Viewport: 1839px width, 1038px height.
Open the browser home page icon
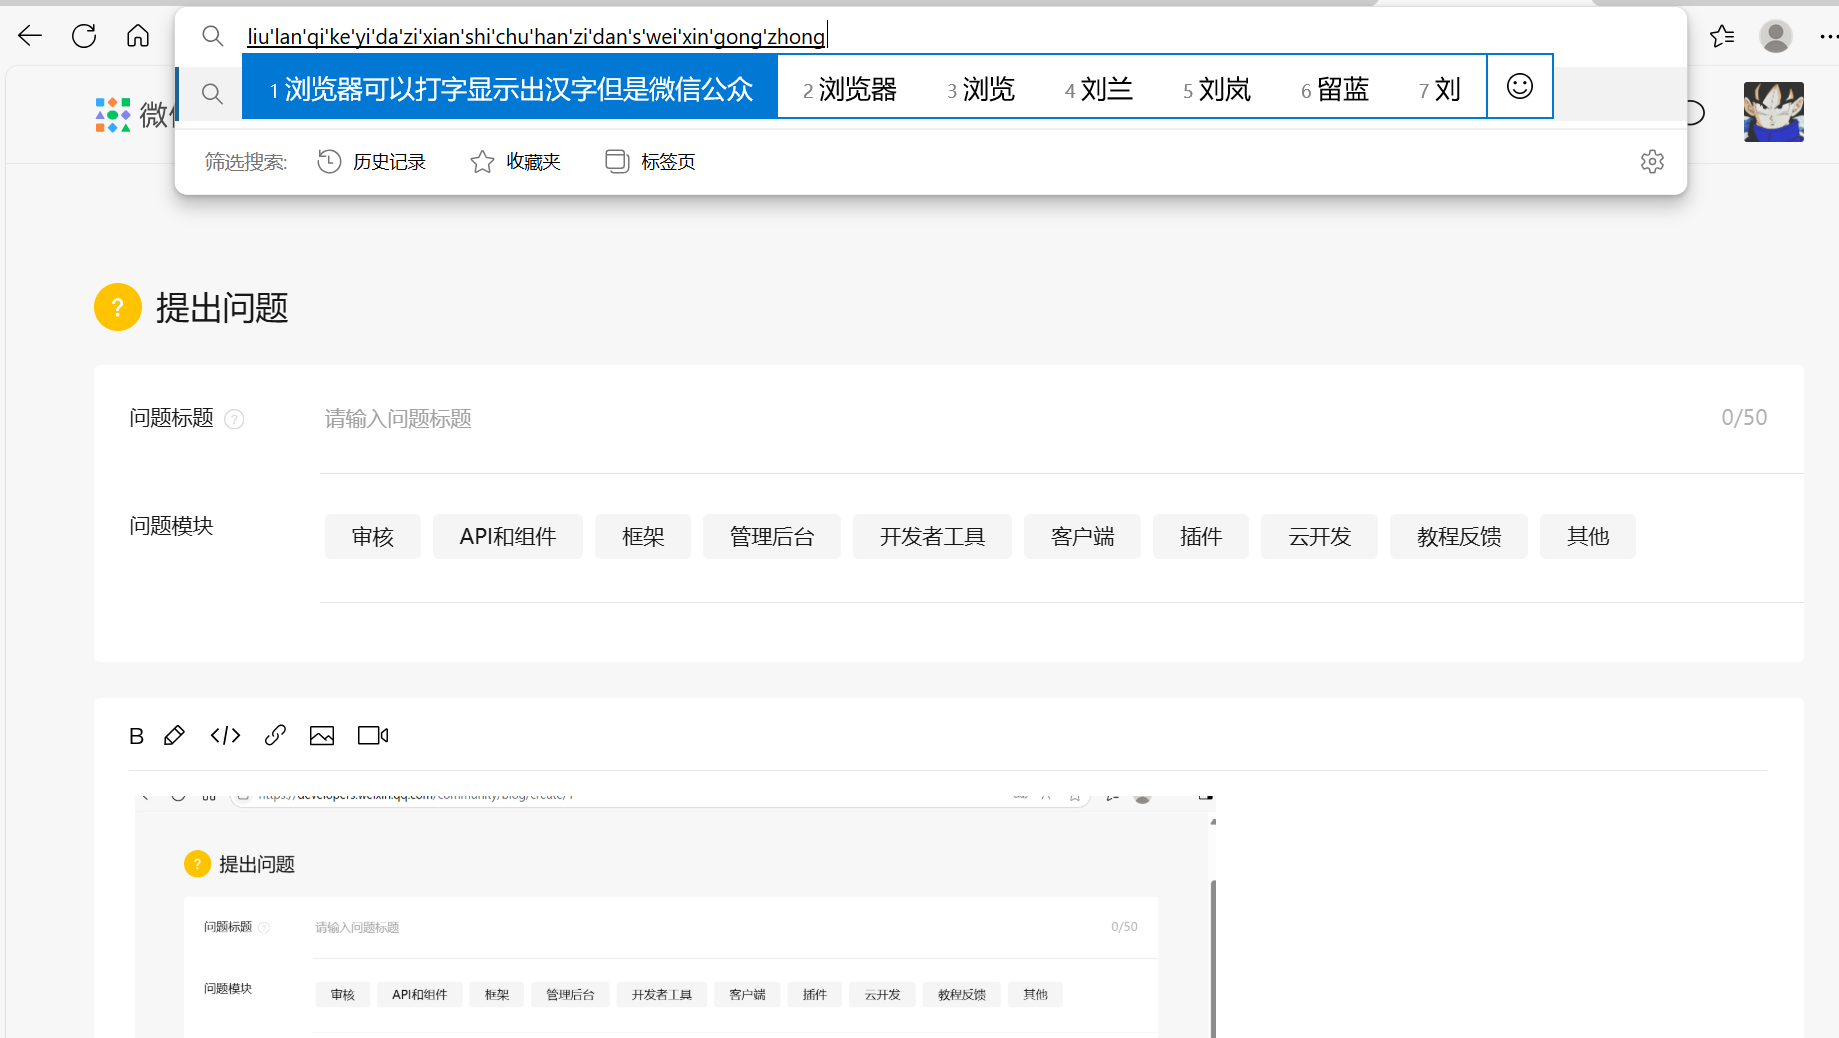[x=138, y=36]
